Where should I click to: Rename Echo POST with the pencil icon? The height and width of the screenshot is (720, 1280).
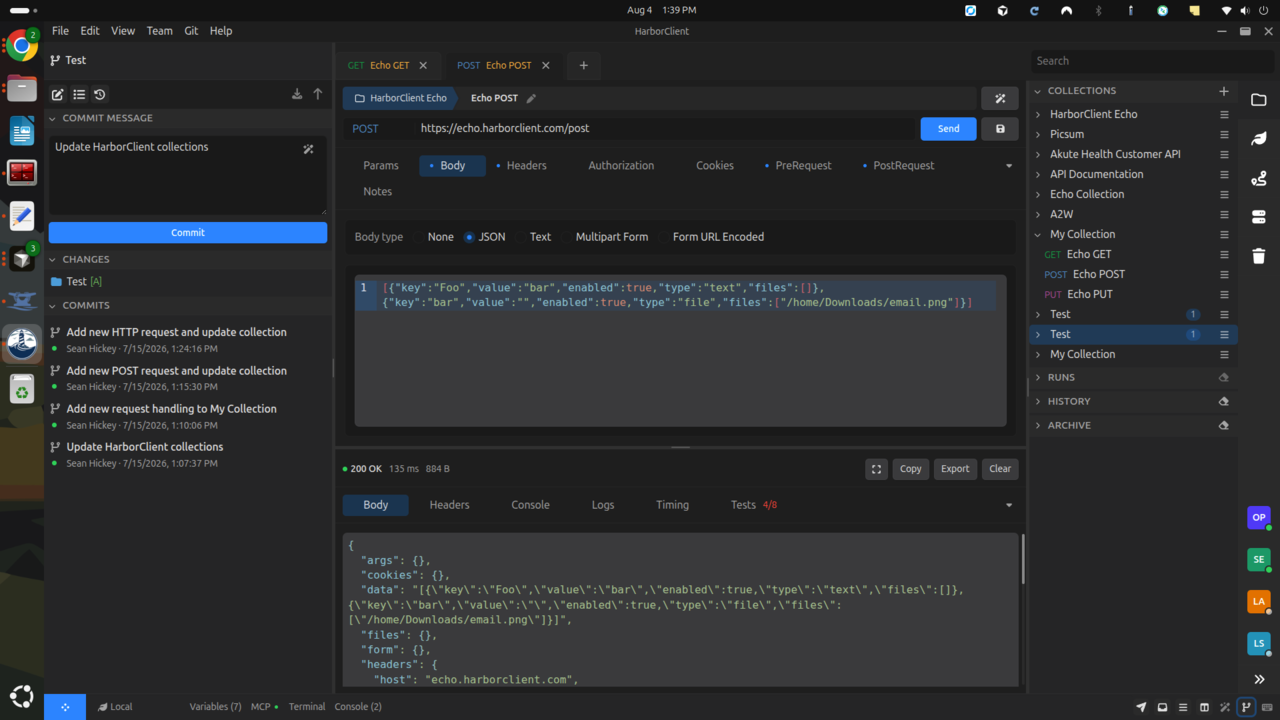531,98
